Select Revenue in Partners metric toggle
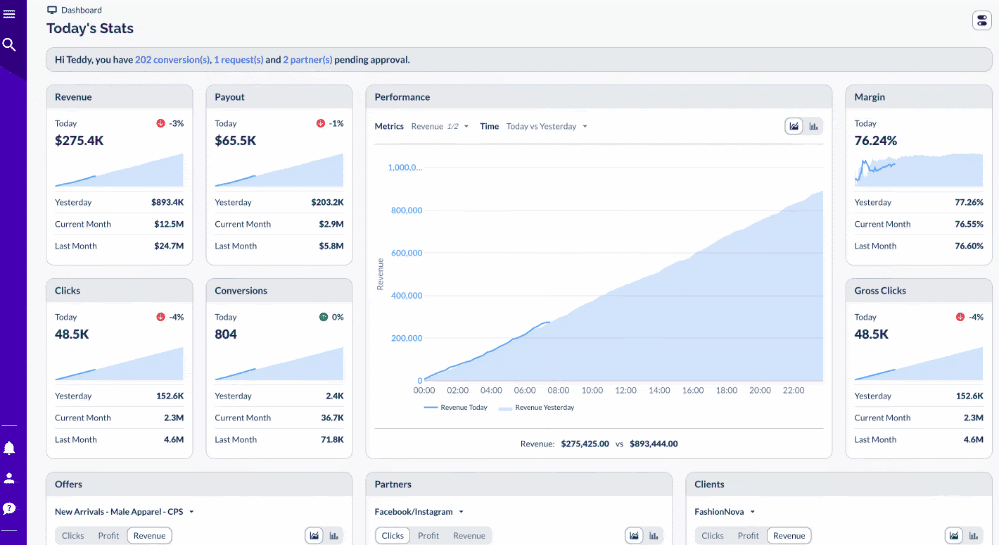This screenshot has width=999, height=545. (469, 536)
